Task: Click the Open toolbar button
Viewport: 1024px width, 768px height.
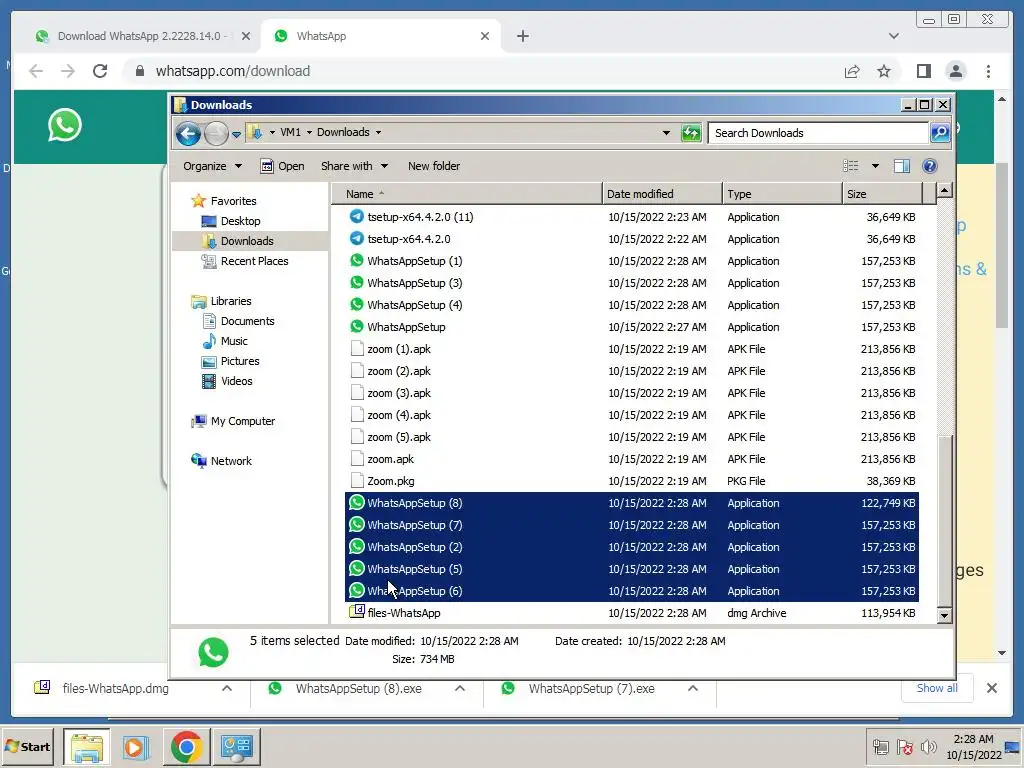Action: [x=283, y=166]
